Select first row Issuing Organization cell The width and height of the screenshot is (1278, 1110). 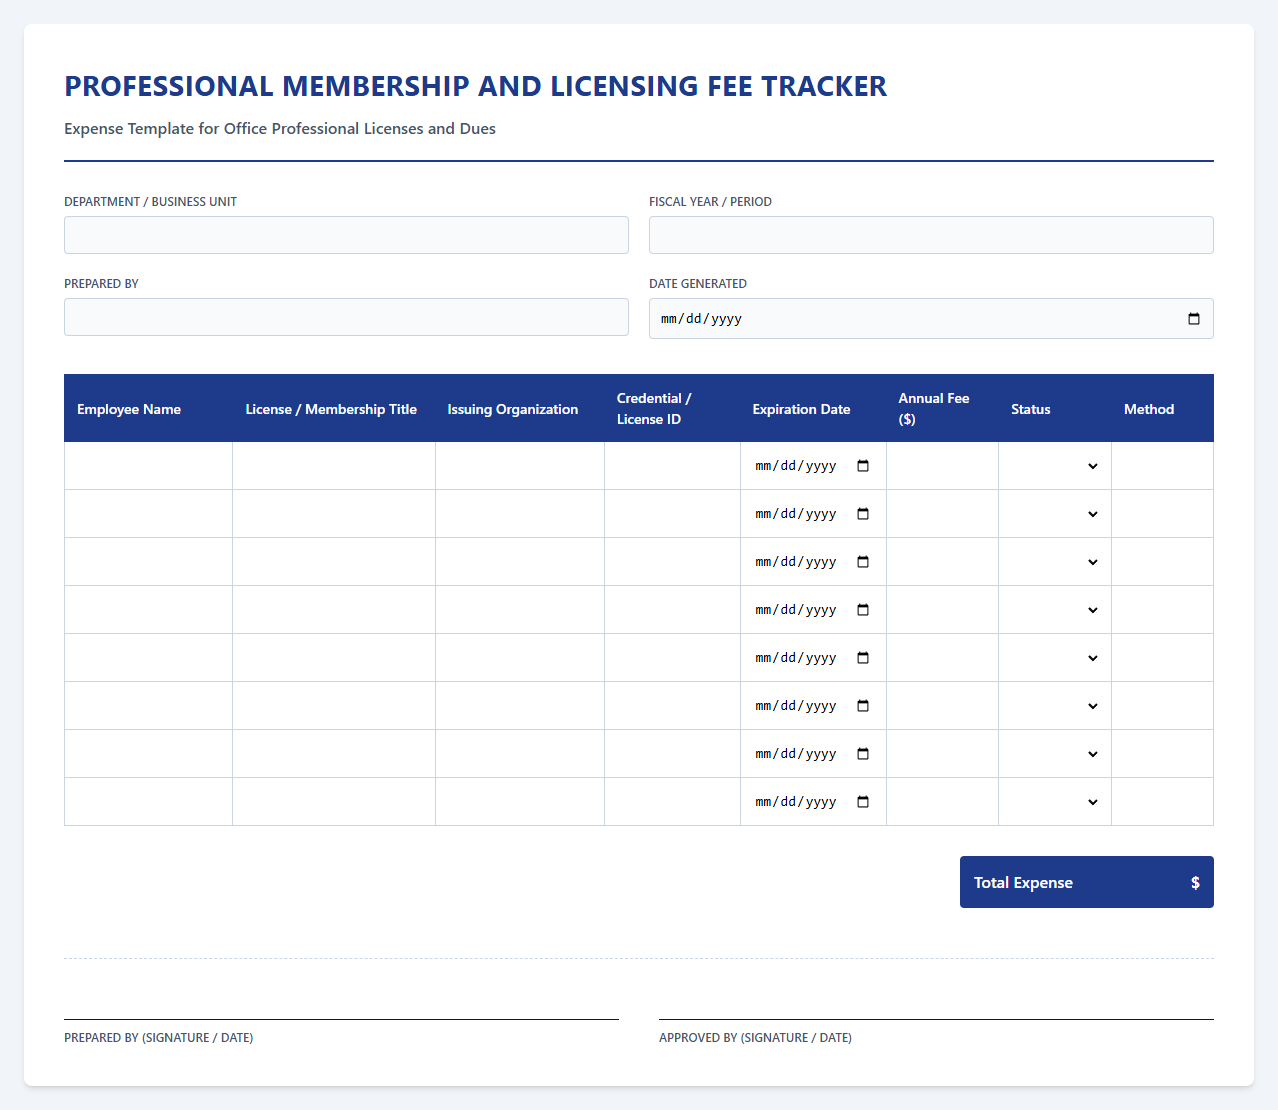[x=520, y=466]
